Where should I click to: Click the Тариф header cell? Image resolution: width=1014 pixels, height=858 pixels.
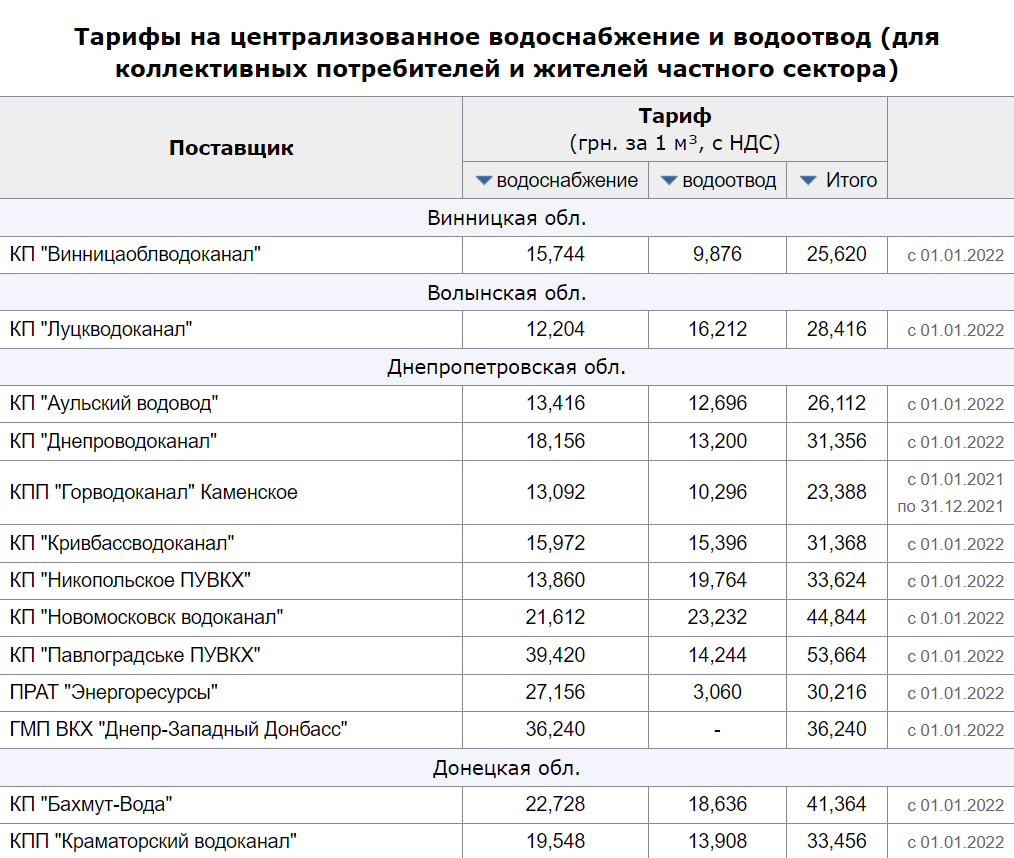674,129
